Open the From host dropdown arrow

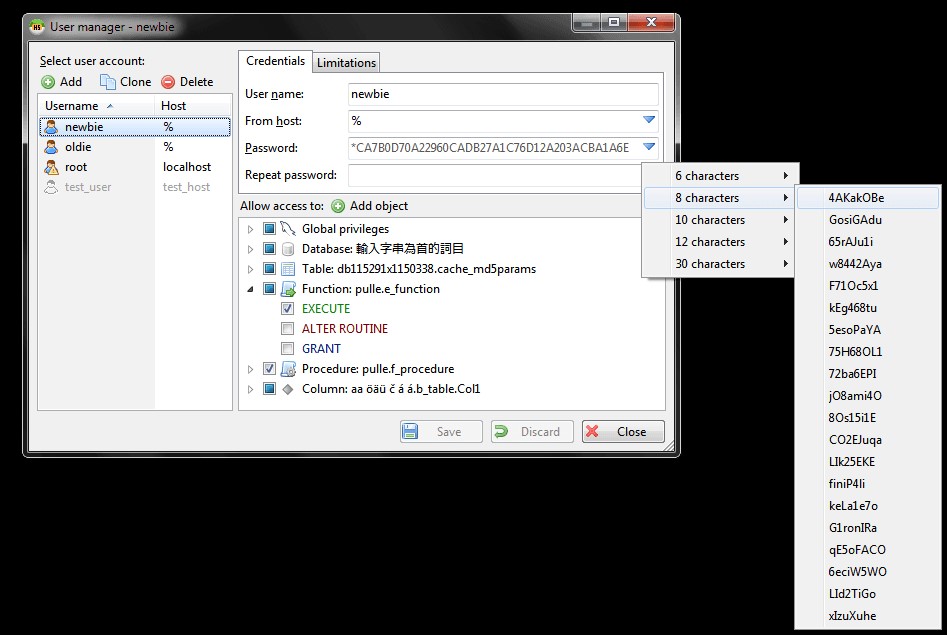[649, 120]
